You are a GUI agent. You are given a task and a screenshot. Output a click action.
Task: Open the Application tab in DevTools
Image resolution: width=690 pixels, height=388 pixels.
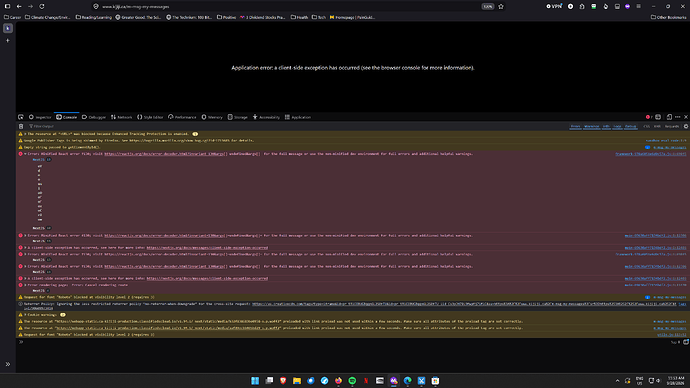click(x=298, y=117)
